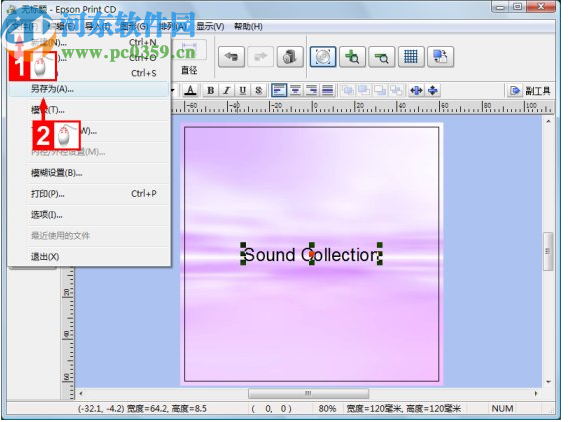
Task: Toggle the grid display button
Action: 411,57
